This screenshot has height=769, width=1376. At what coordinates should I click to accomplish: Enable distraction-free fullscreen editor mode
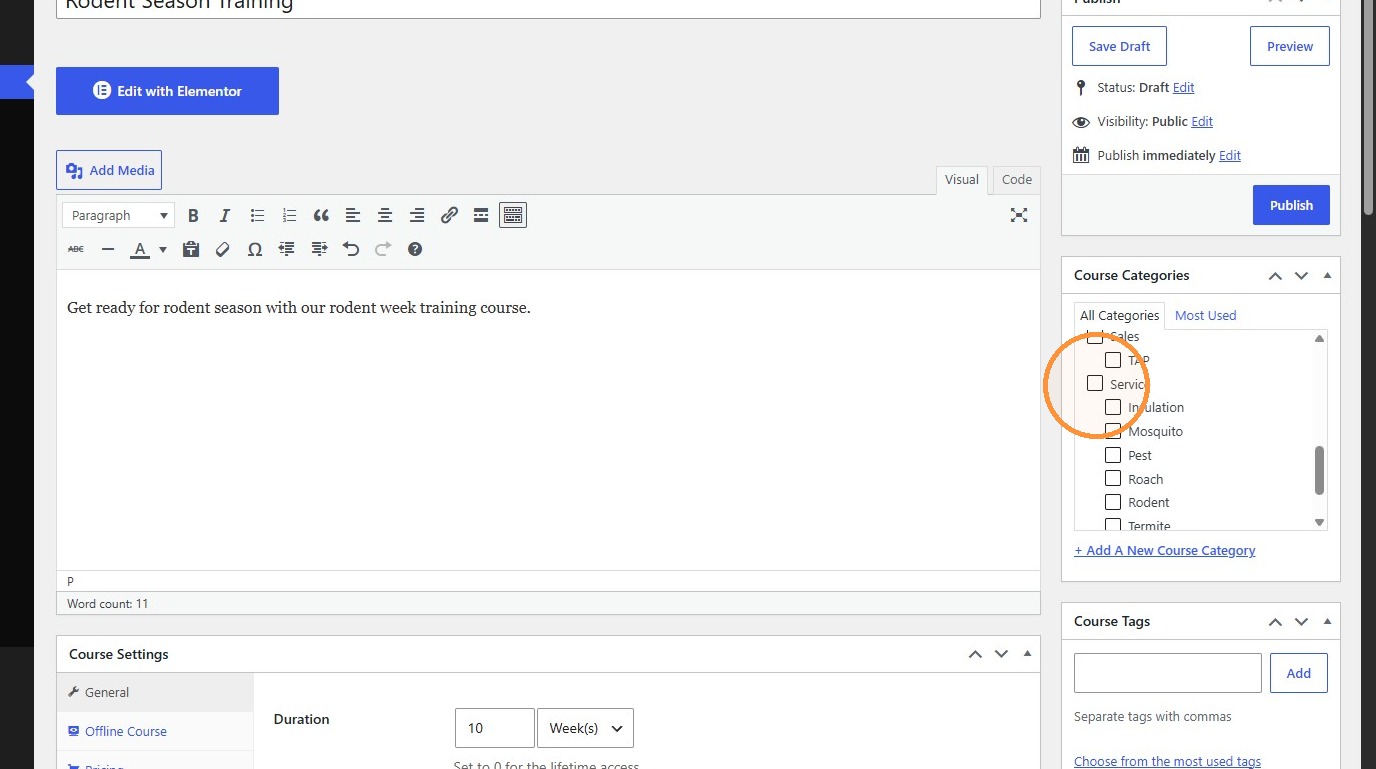(x=1019, y=215)
